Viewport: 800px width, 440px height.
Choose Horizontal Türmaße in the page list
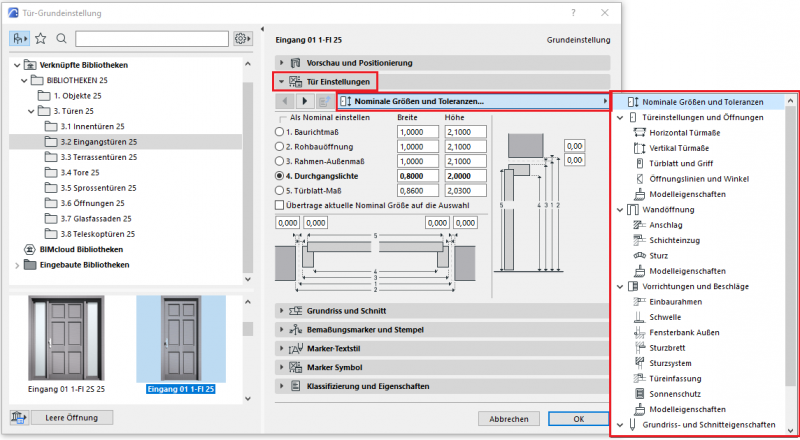tap(686, 133)
